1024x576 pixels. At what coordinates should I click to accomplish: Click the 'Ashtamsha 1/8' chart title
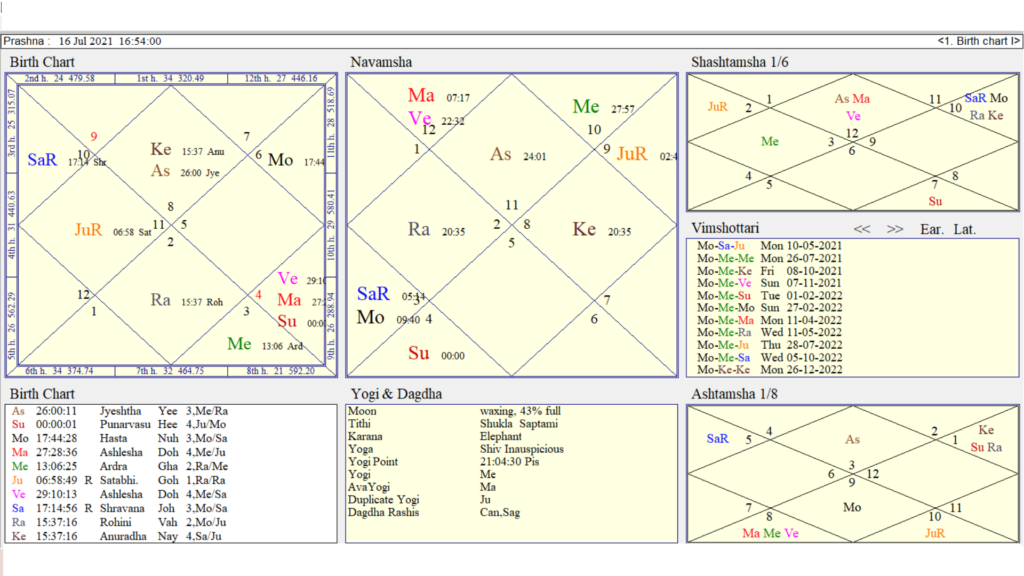(734, 394)
